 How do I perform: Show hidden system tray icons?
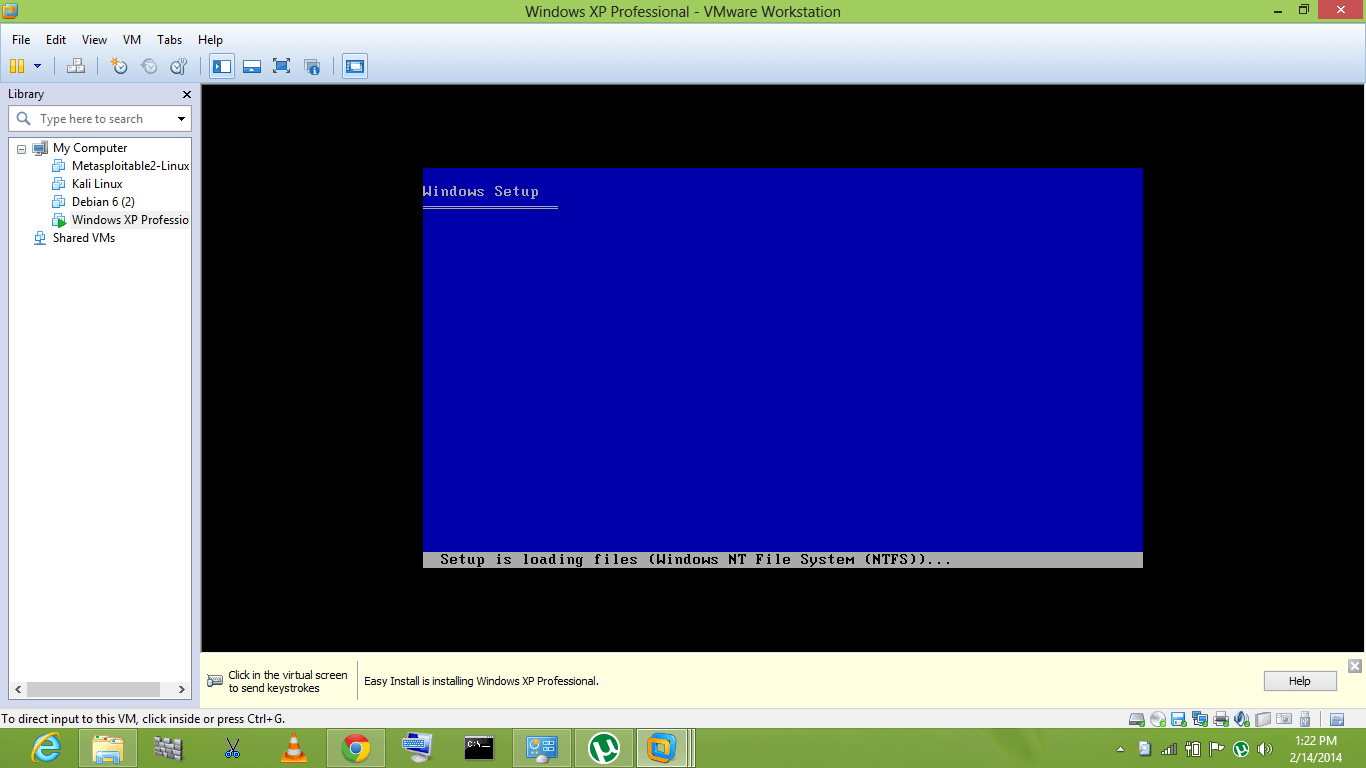click(1119, 749)
